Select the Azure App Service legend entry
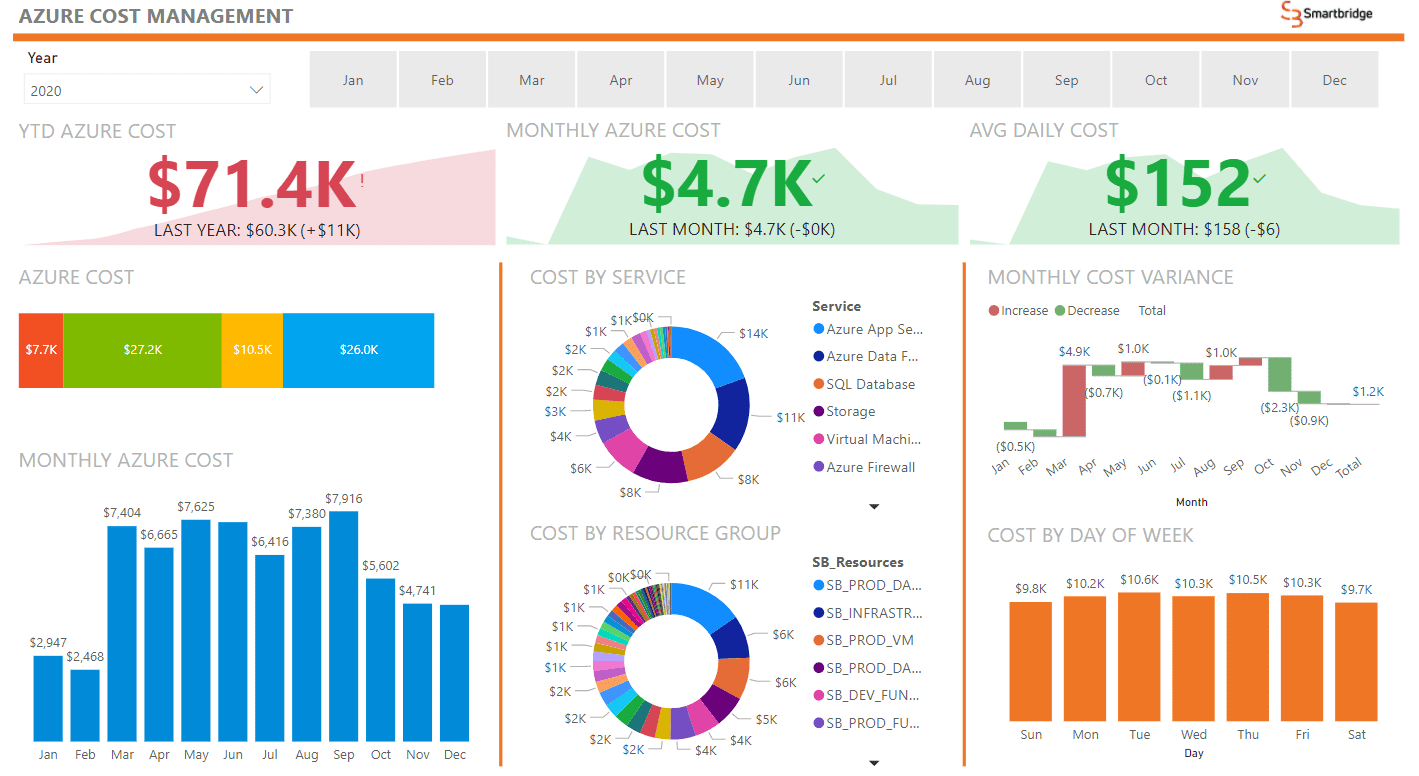Image resolution: width=1419 pixels, height=776 pixels. coord(868,328)
